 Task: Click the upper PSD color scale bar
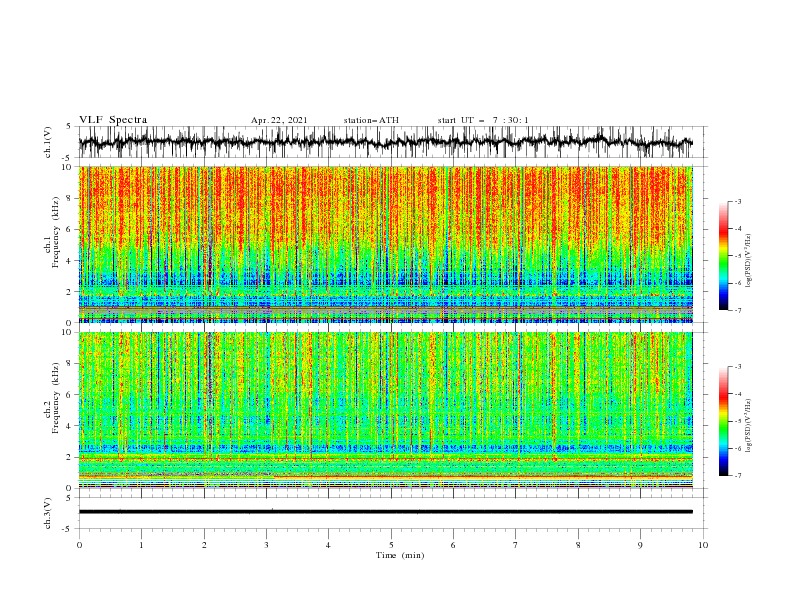[723, 256]
